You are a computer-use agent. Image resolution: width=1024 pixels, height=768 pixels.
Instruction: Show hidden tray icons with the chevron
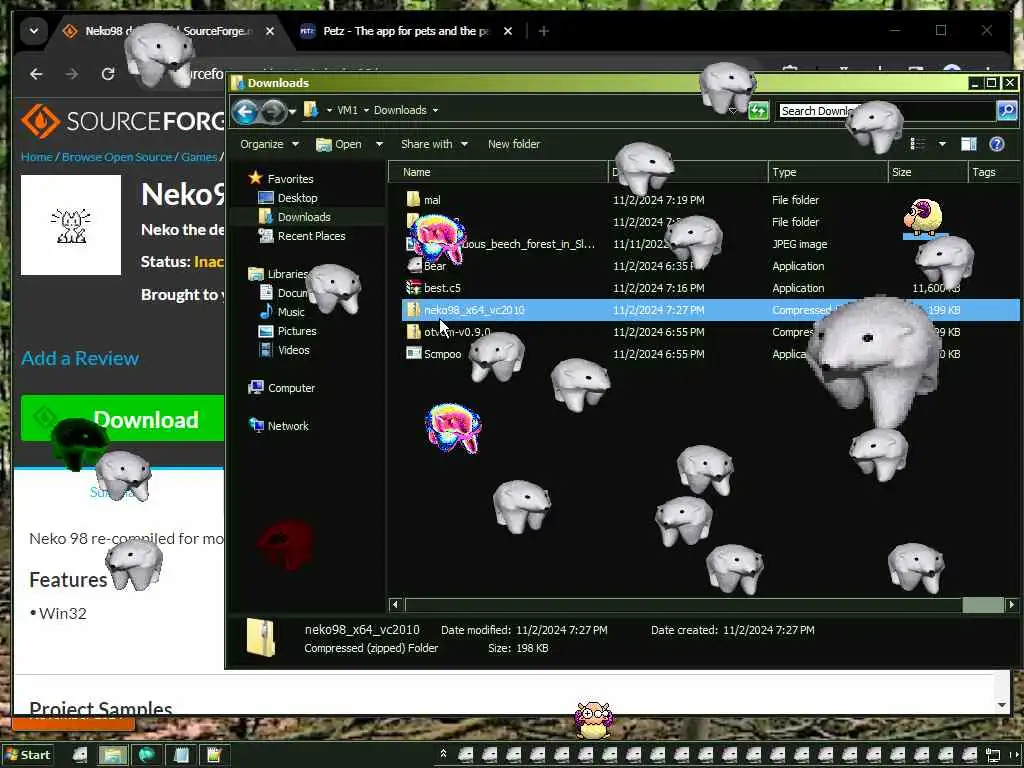pyautogui.click(x=443, y=754)
